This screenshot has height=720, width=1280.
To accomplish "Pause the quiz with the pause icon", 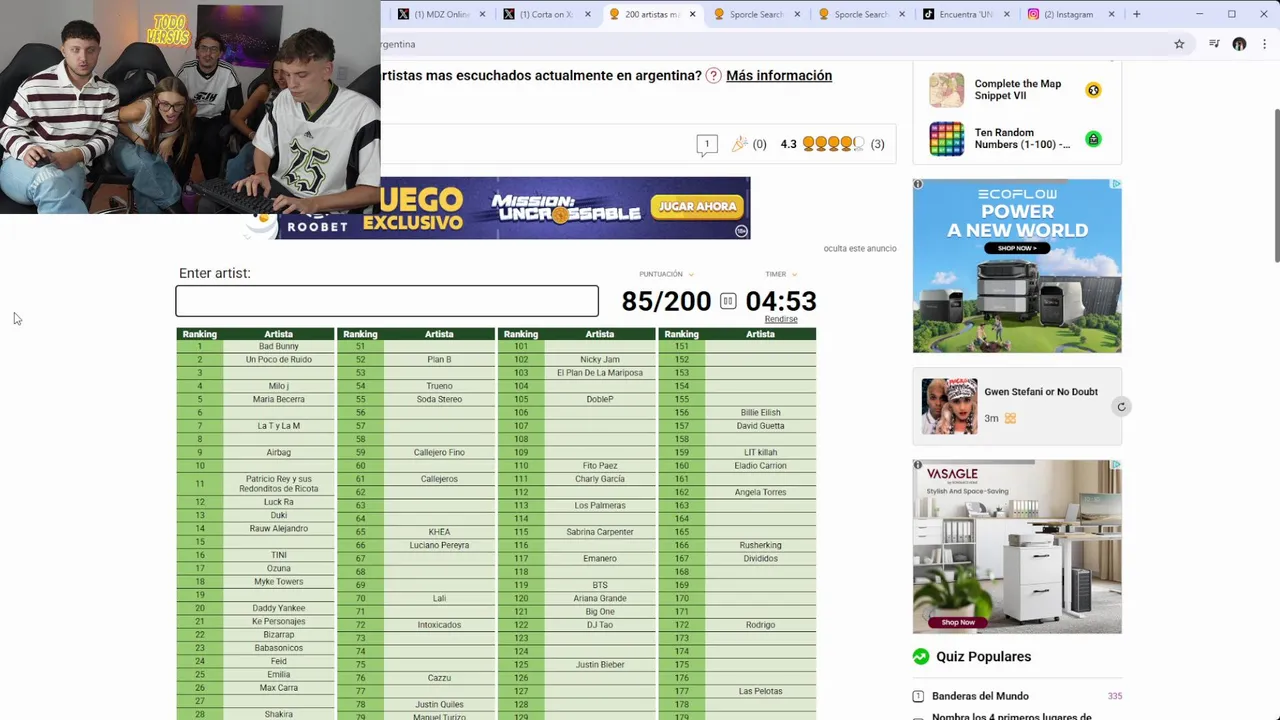I will point(728,301).
